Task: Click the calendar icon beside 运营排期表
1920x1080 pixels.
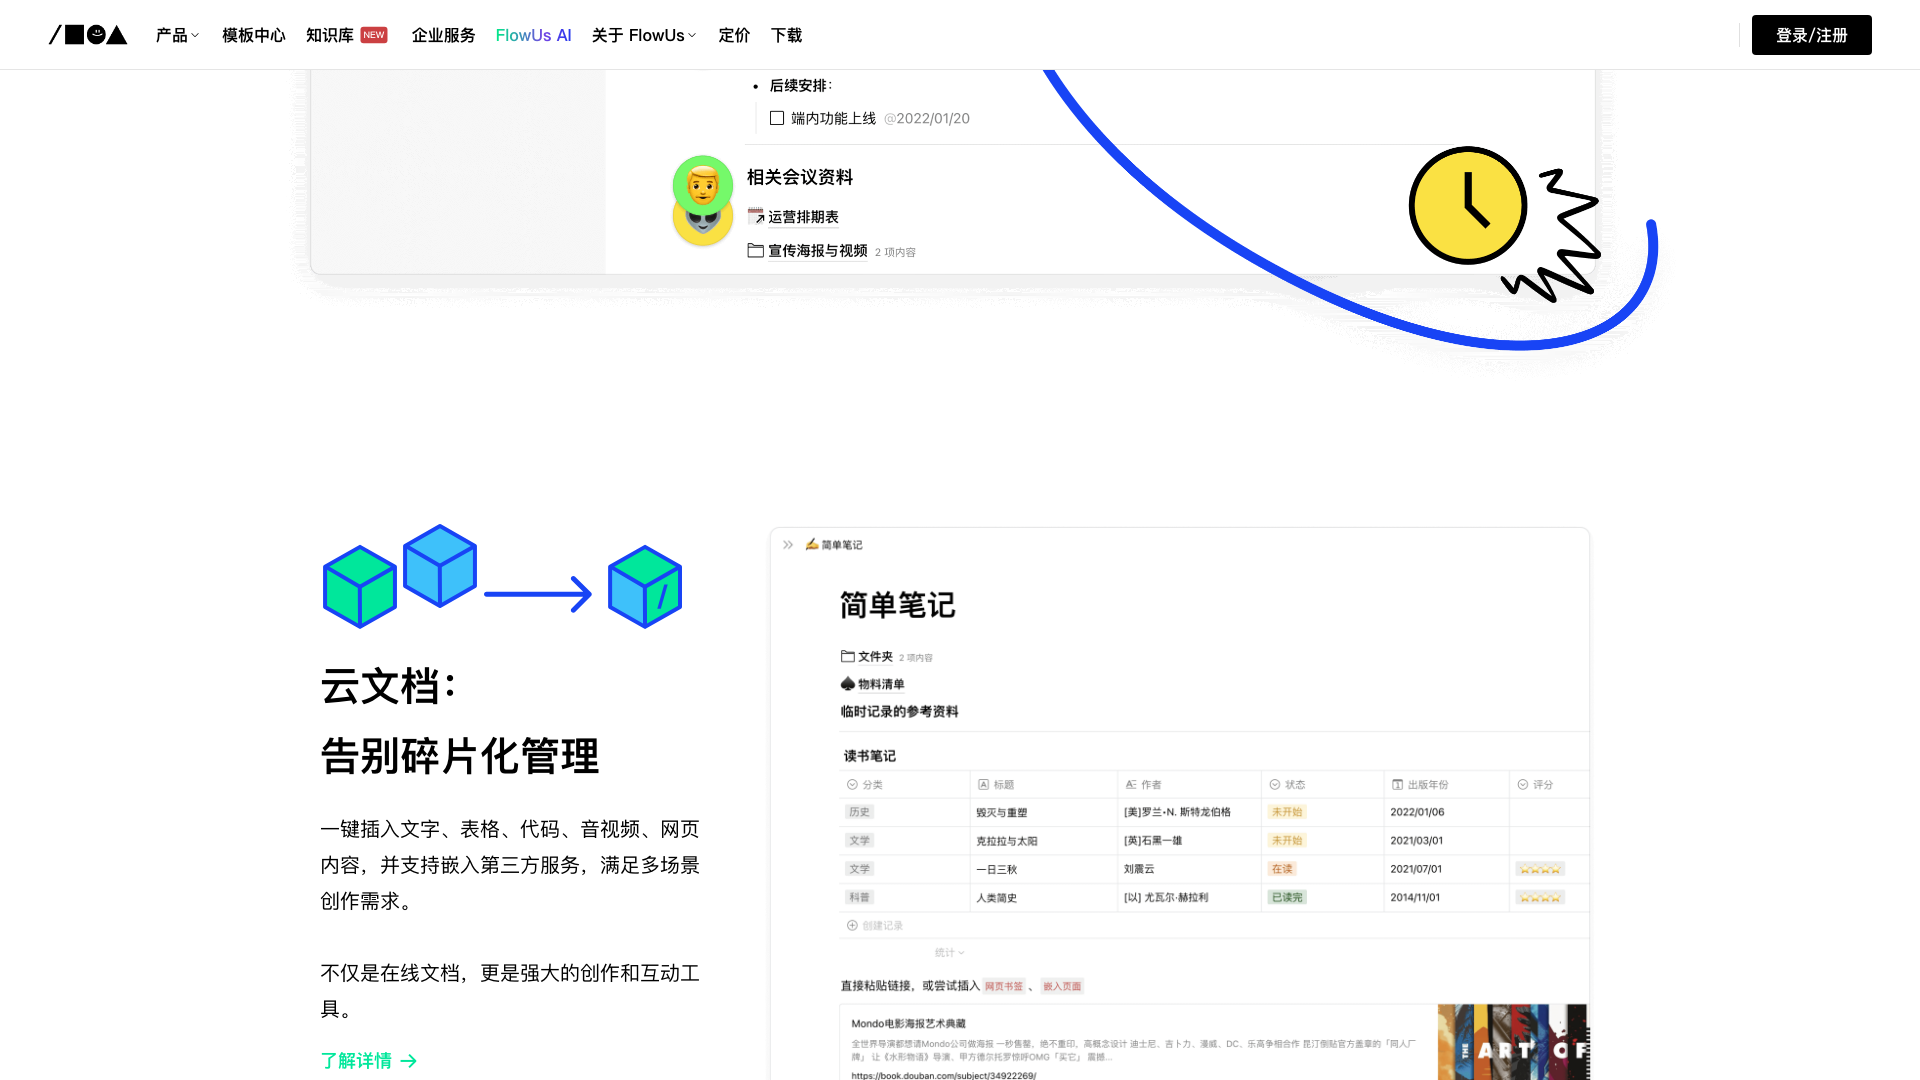Action: [756, 216]
